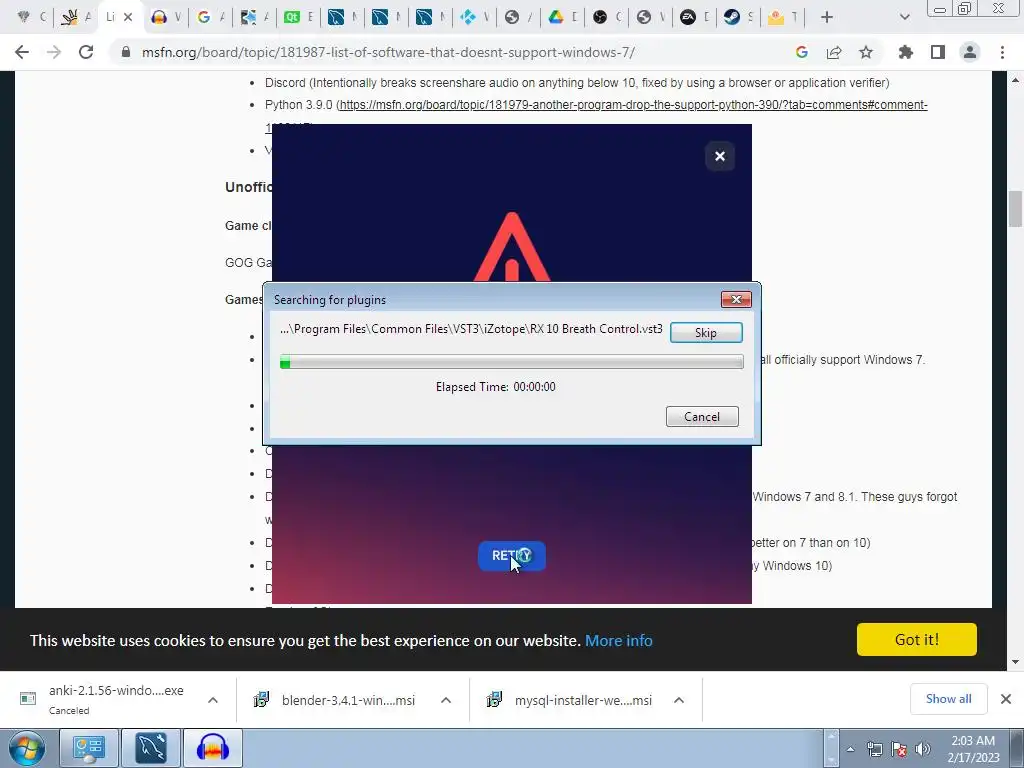Accept cookies with Got it!
Viewport: 1024px width, 768px height.
click(x=916, y=639)
